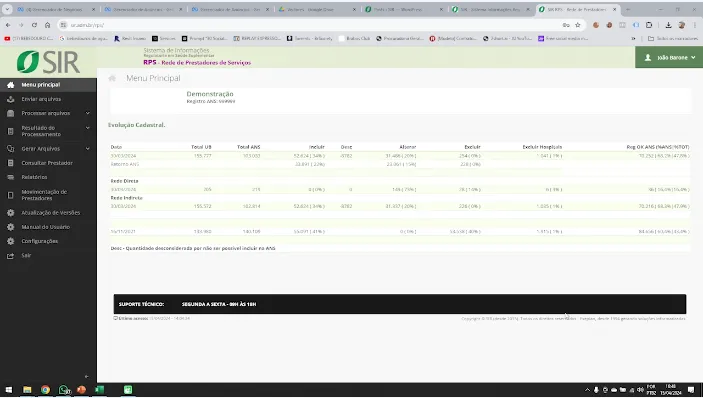The width and height of the screenshot is (703, 398).
Task: Click the Sair logout icon
Action: pos(10,255)
